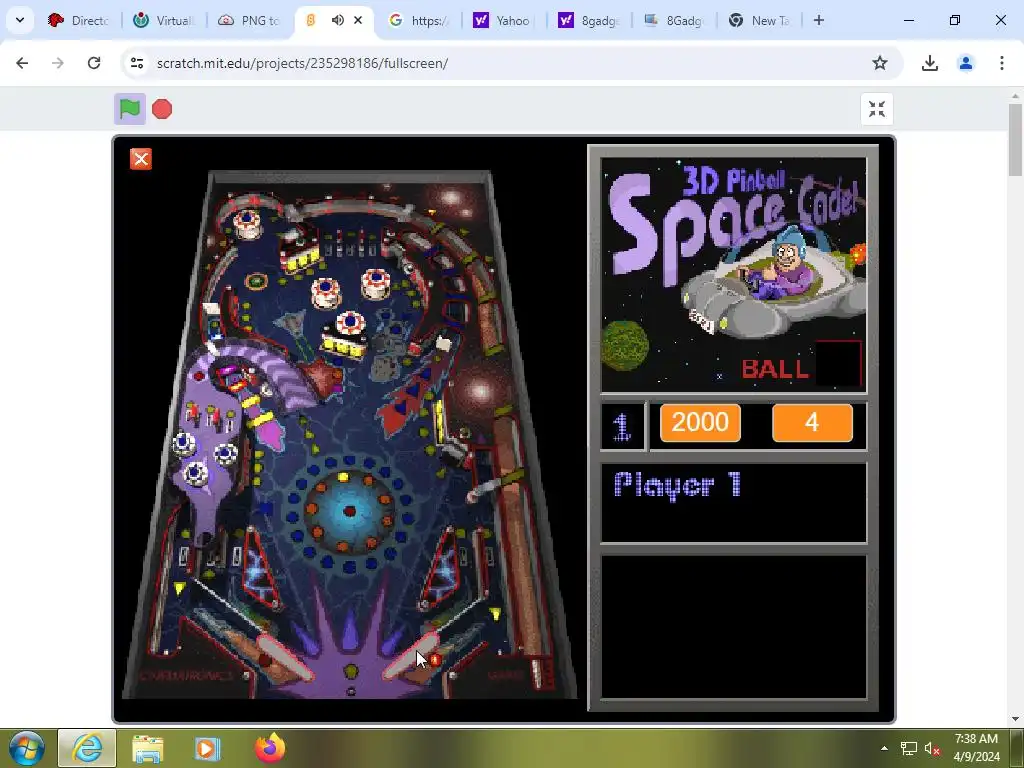Close the game with the orange X button
Image resolution: width=1024 pixels, height=768 pixels.
click(x=140, y=159)
